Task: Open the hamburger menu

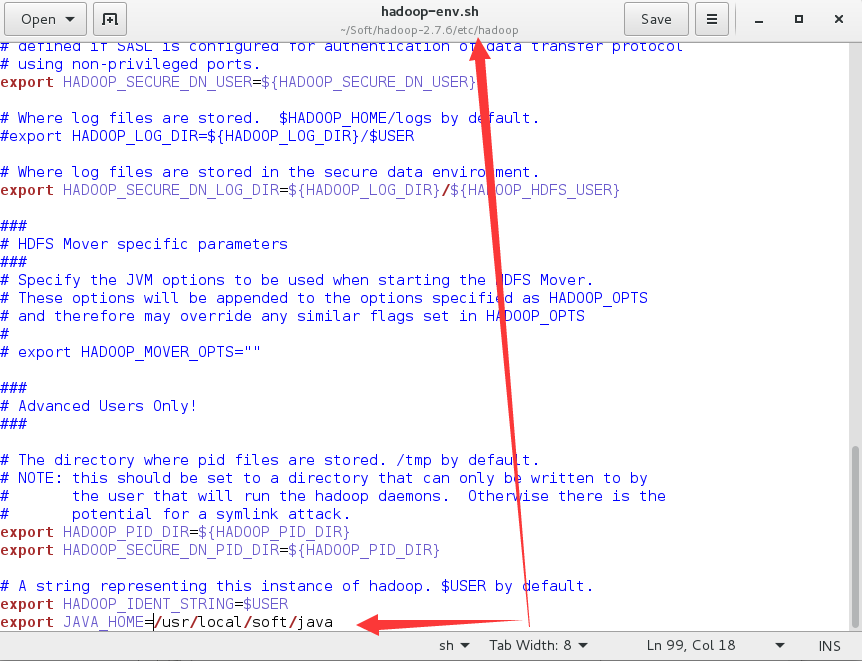Action: (712, 19)
